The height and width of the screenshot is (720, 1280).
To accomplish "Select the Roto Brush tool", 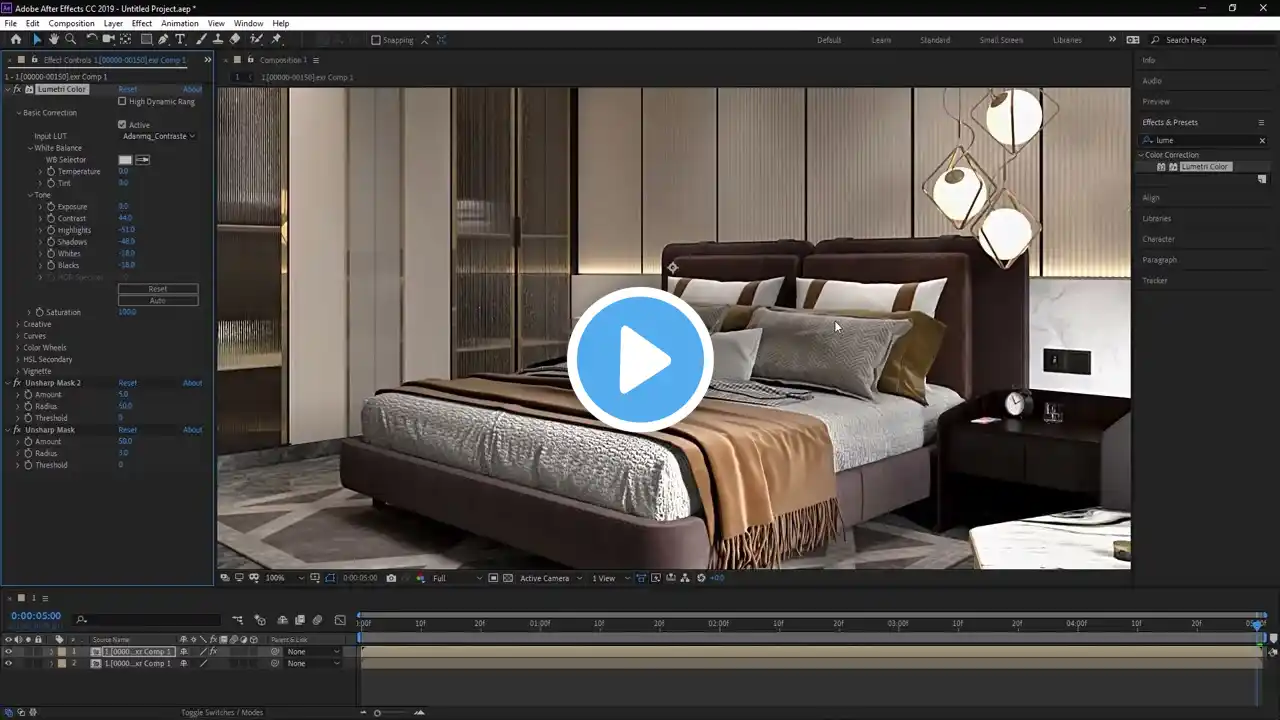I will pos(257,40).
